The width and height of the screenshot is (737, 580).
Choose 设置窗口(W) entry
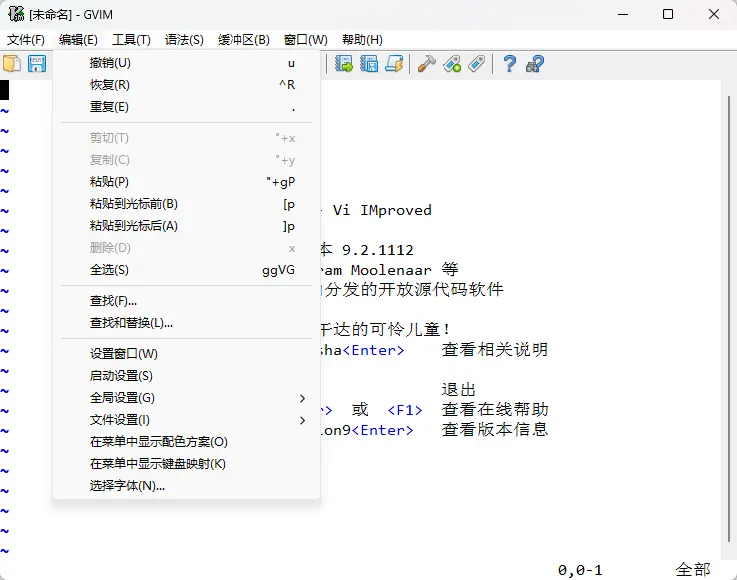187,354
